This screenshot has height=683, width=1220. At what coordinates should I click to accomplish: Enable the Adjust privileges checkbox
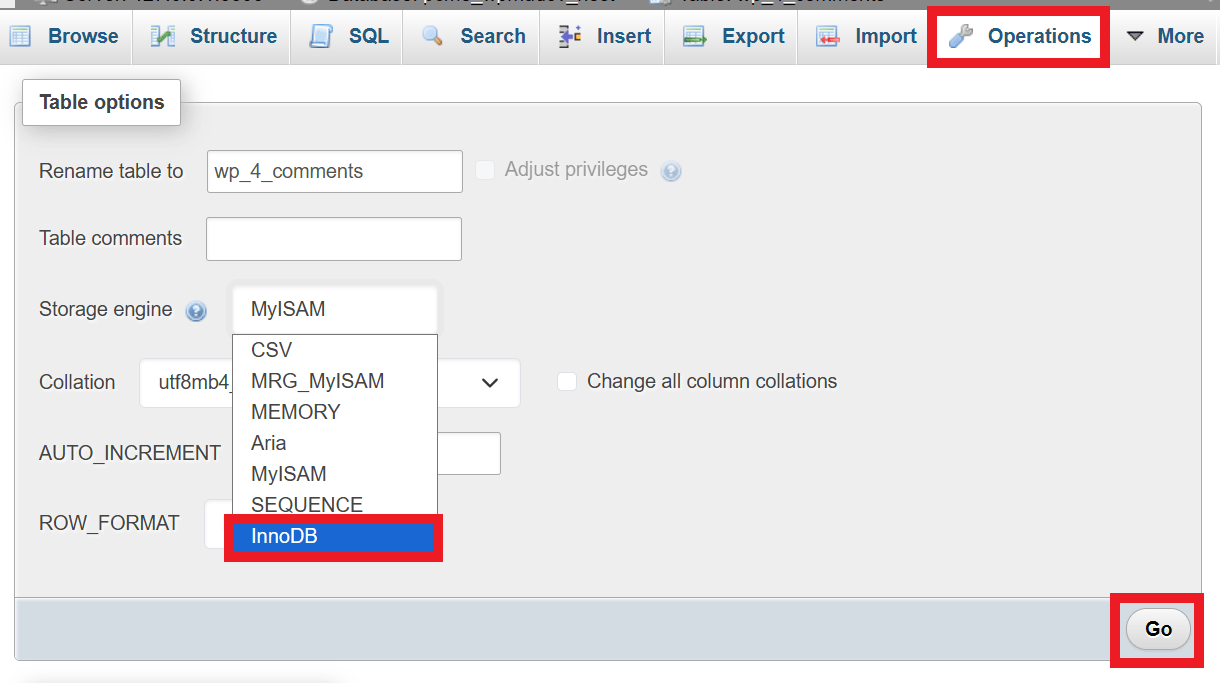pos(485,170)
